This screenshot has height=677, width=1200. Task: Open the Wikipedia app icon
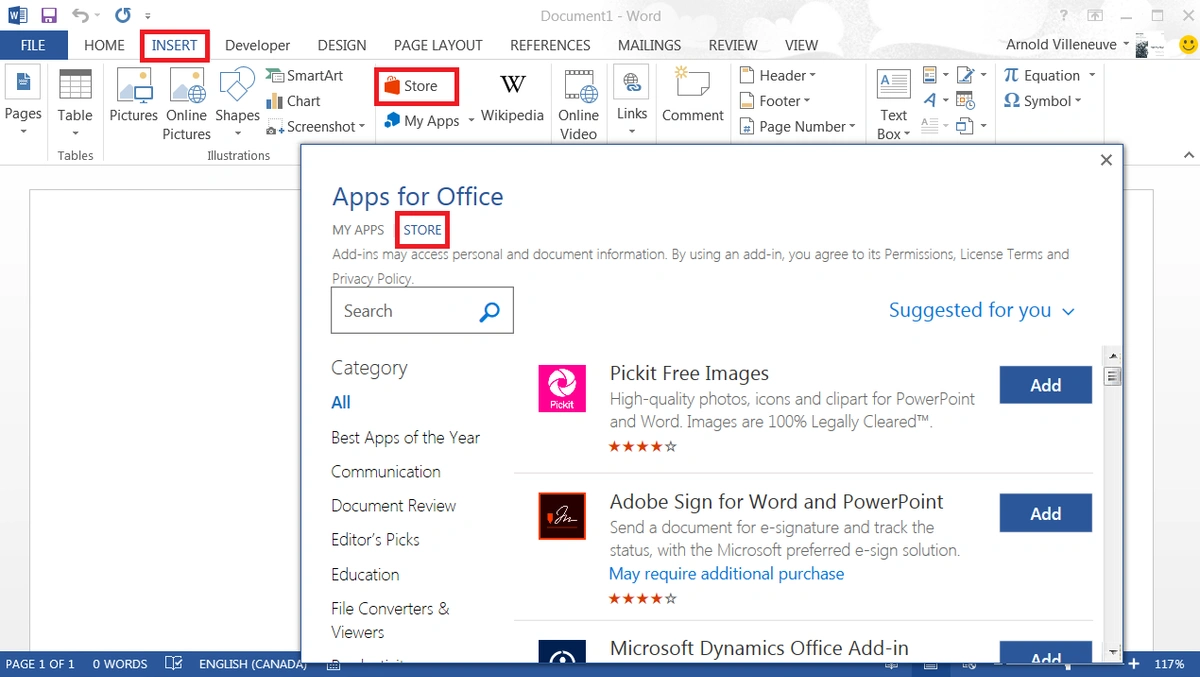[512, 96]
